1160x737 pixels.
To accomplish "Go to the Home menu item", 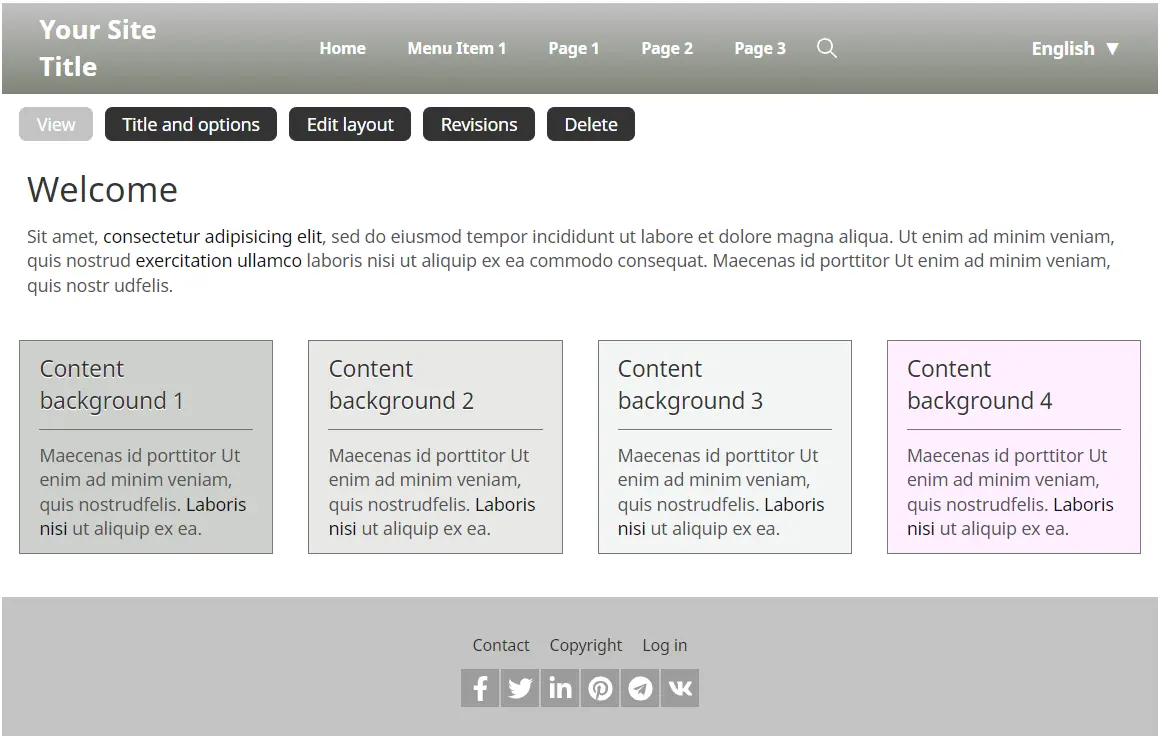I will [342, 48].
